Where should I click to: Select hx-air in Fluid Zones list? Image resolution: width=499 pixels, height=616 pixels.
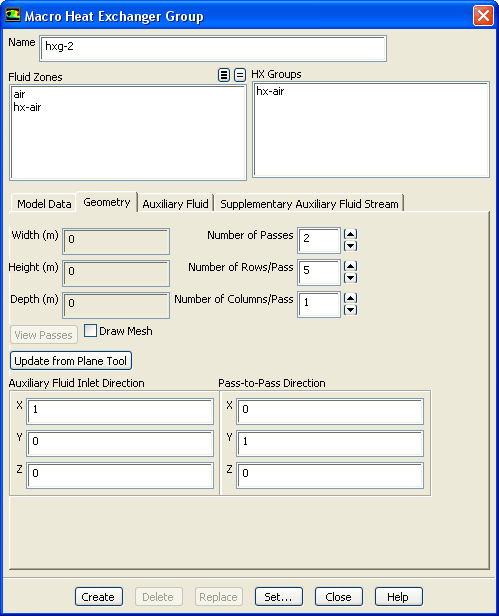tap(28, 107)
